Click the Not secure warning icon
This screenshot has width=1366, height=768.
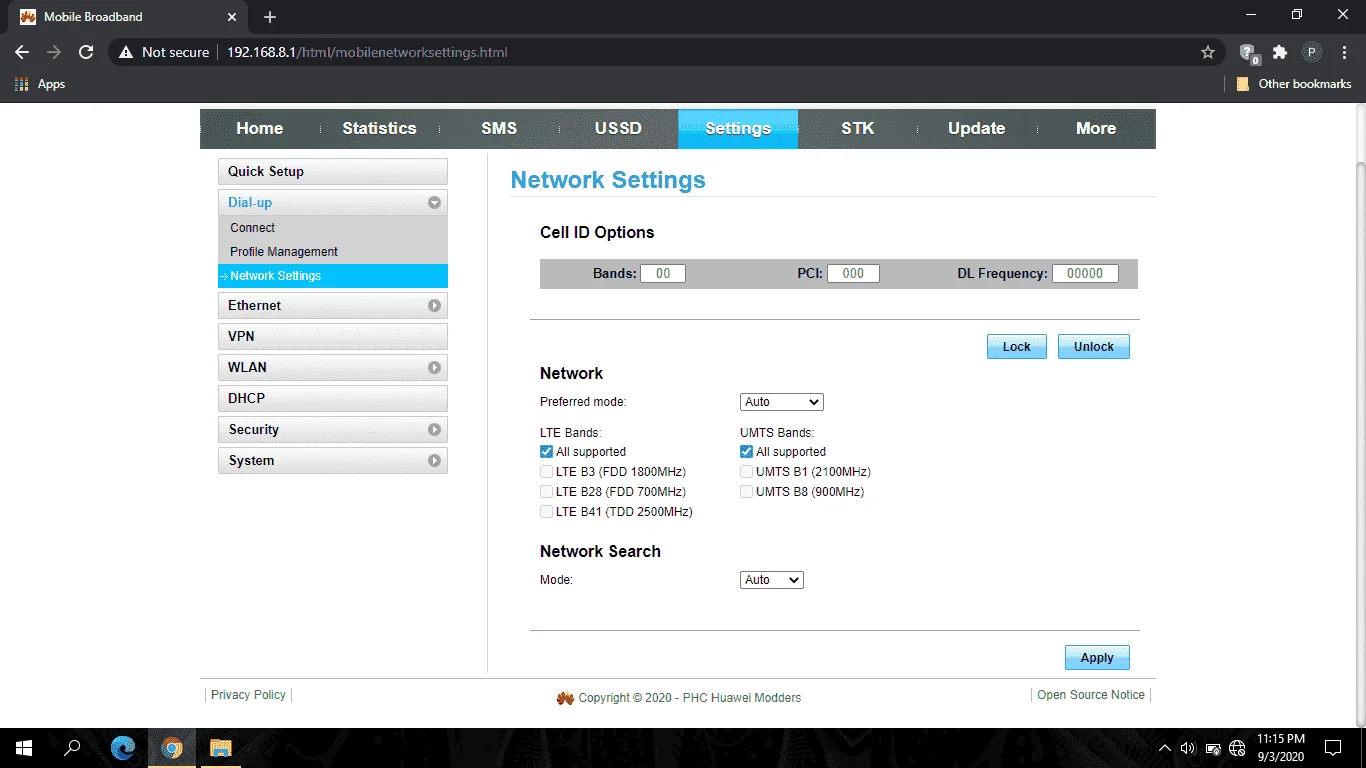pos(126,52)
